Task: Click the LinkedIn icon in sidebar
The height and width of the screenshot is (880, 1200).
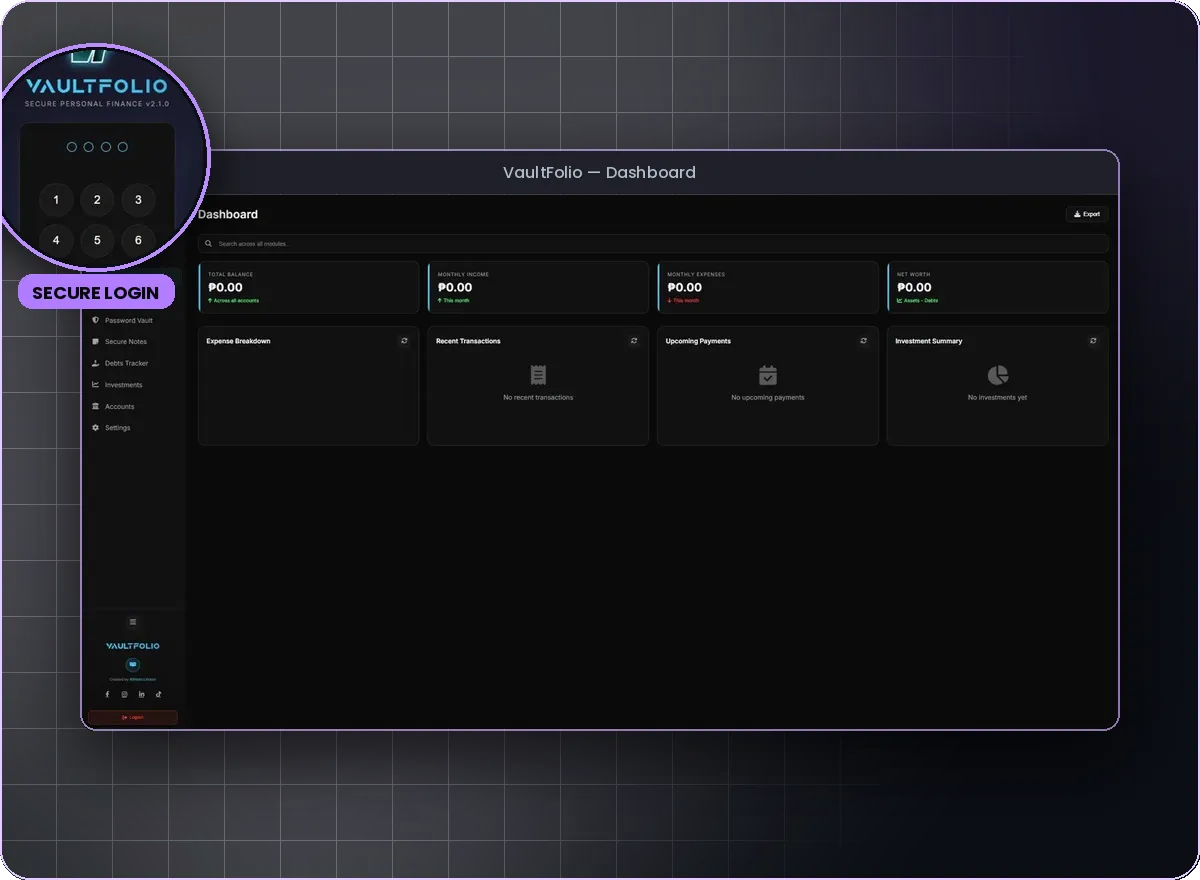Action: pos(141,694)
